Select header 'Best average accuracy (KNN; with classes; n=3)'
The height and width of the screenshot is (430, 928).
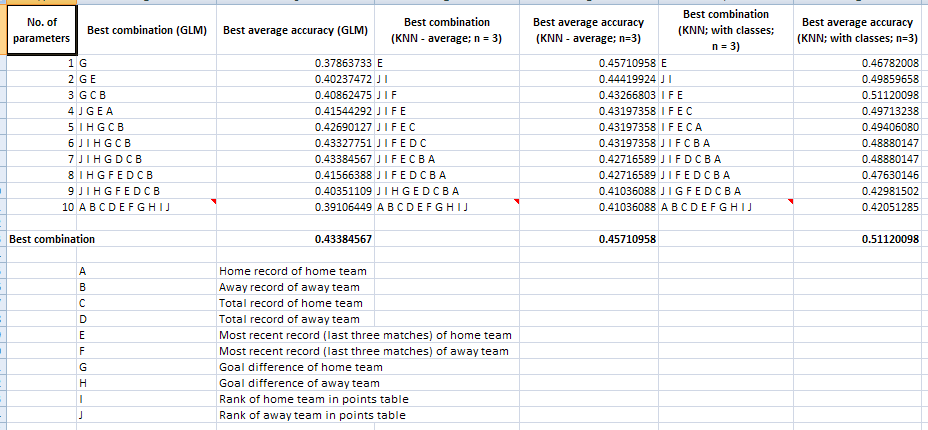click(x=858, y=31)
